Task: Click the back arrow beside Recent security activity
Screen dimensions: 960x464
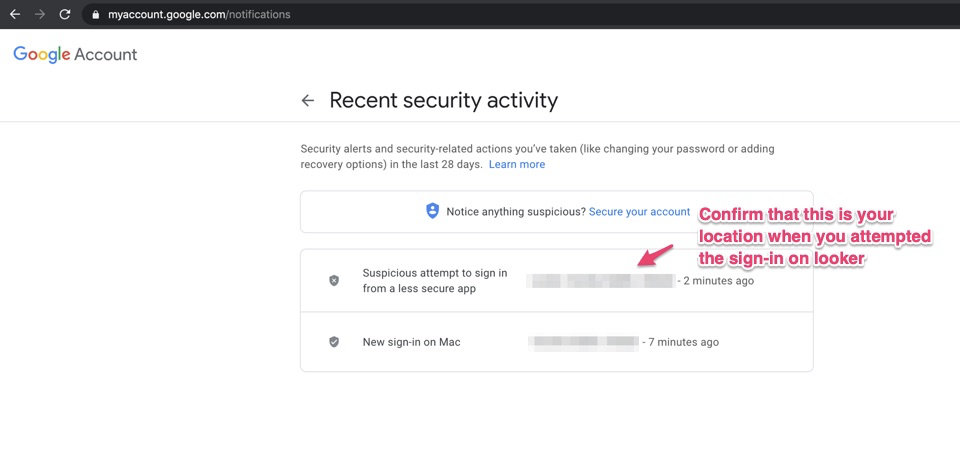Action: [308, 100]
